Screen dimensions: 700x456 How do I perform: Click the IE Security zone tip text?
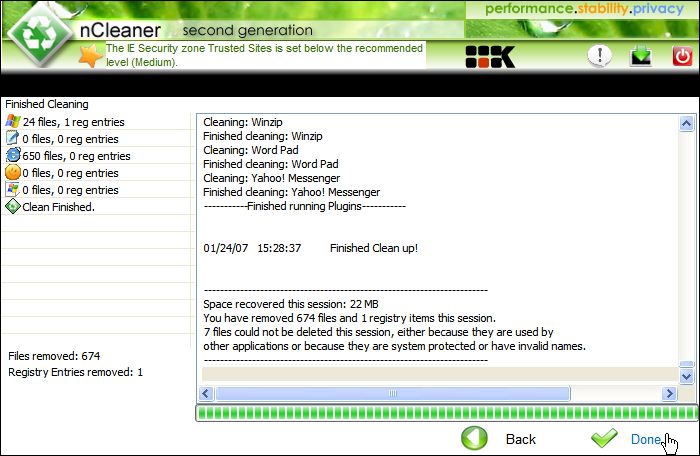[264, 55]
